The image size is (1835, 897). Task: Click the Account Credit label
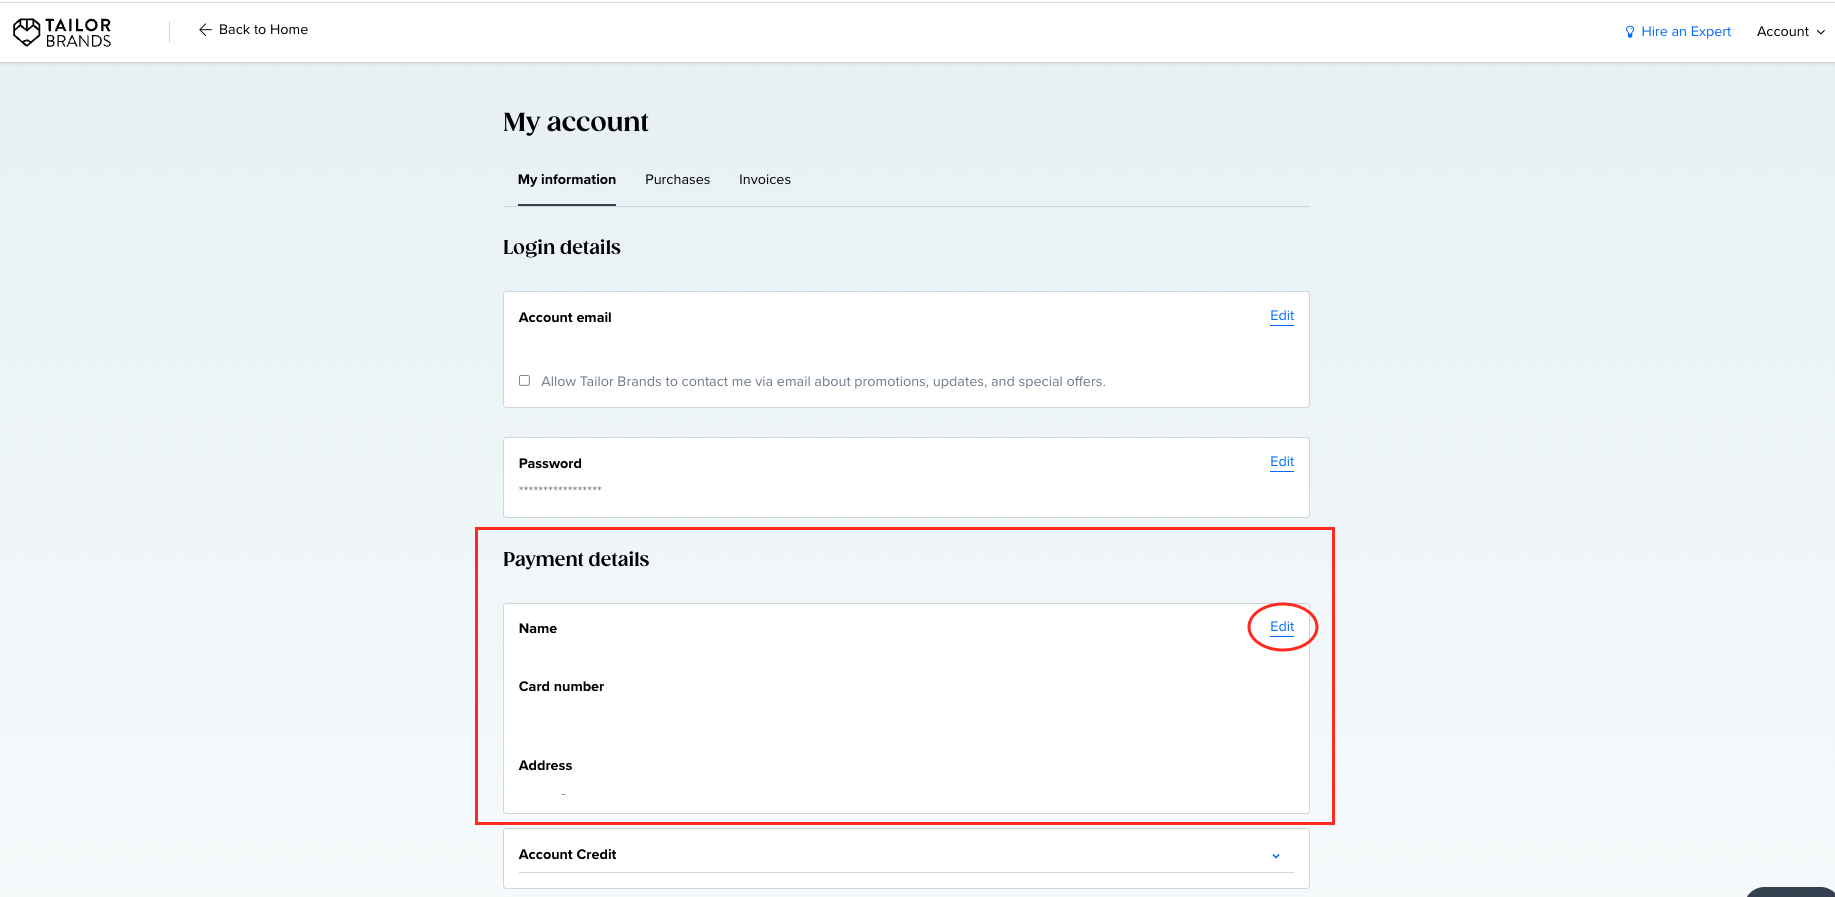pyautogui.click(x=567, y=855)
